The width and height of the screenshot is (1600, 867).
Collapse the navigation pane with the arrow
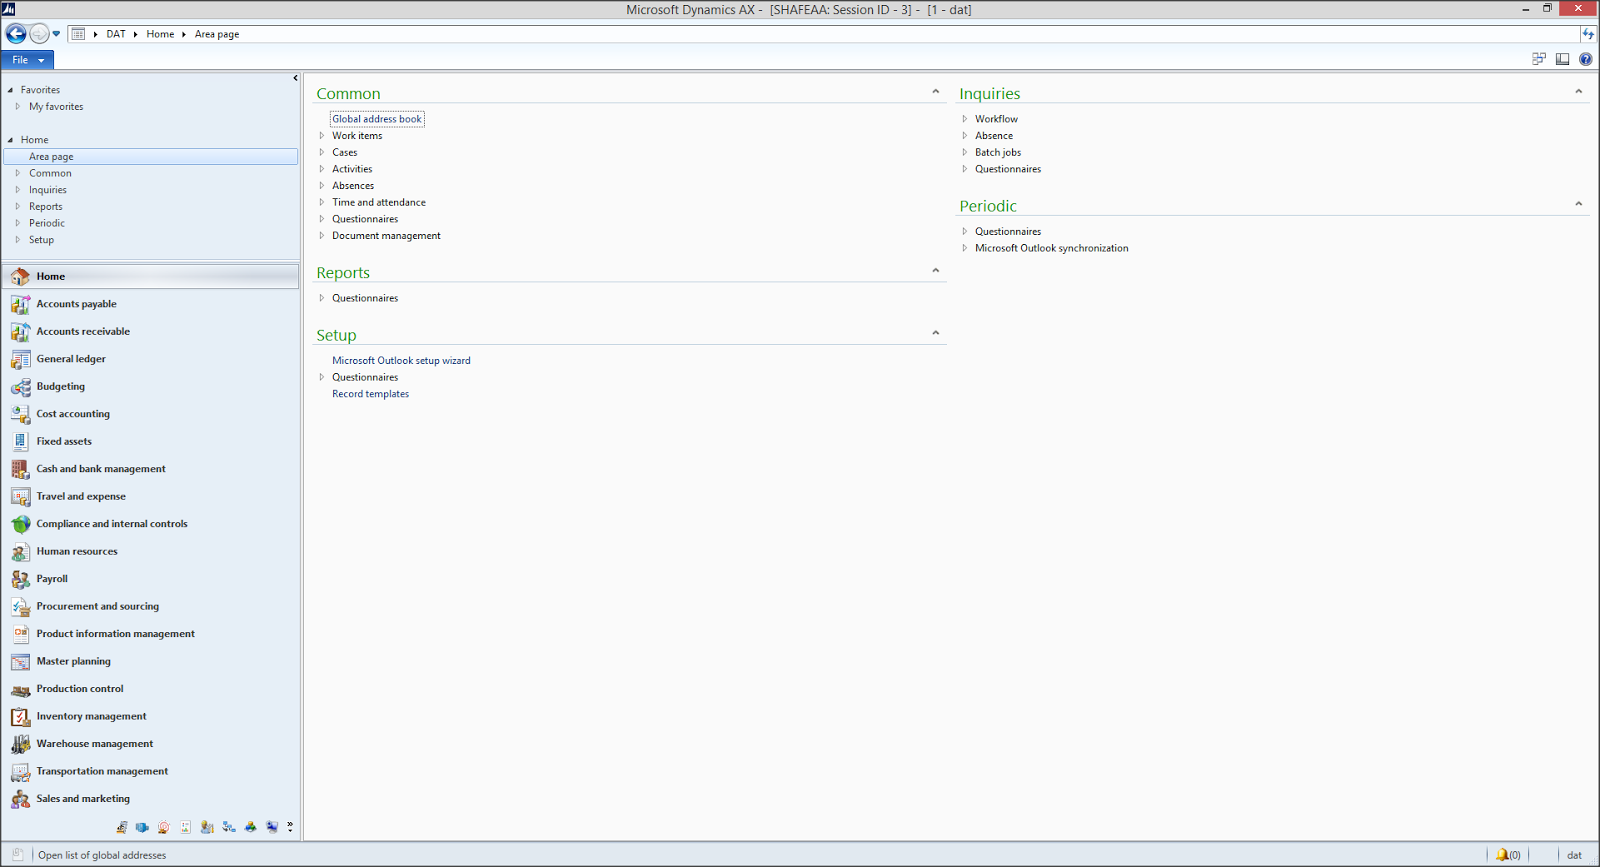tap(295, 78)
